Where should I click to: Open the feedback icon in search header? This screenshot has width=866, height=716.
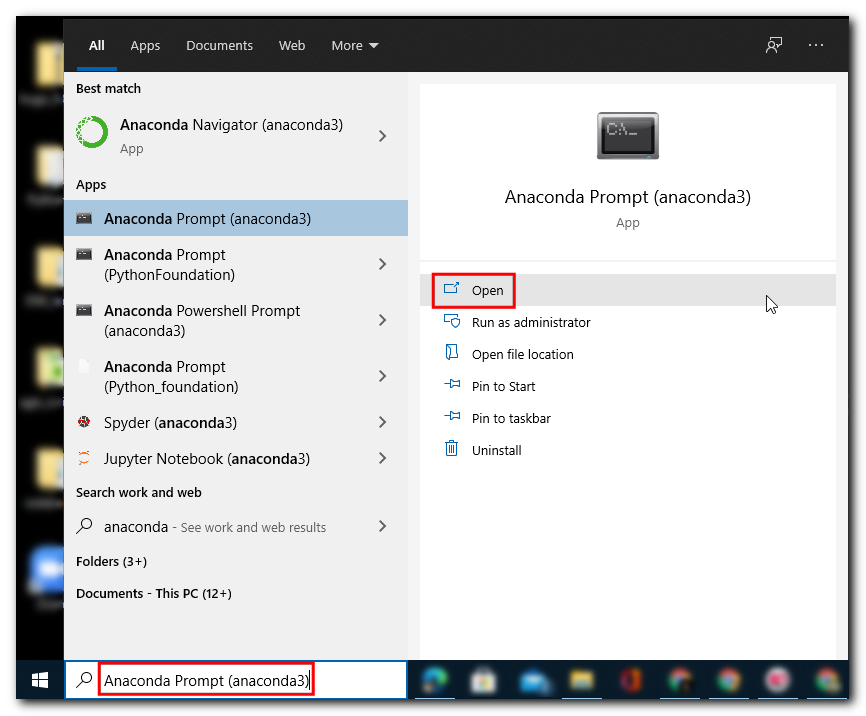(x=774, y=45)
